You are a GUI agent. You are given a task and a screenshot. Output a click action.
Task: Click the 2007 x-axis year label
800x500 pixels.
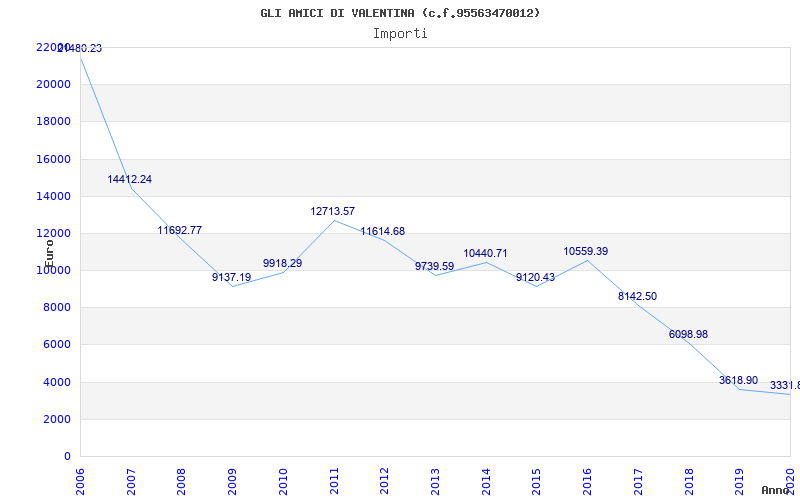[131, 481]
